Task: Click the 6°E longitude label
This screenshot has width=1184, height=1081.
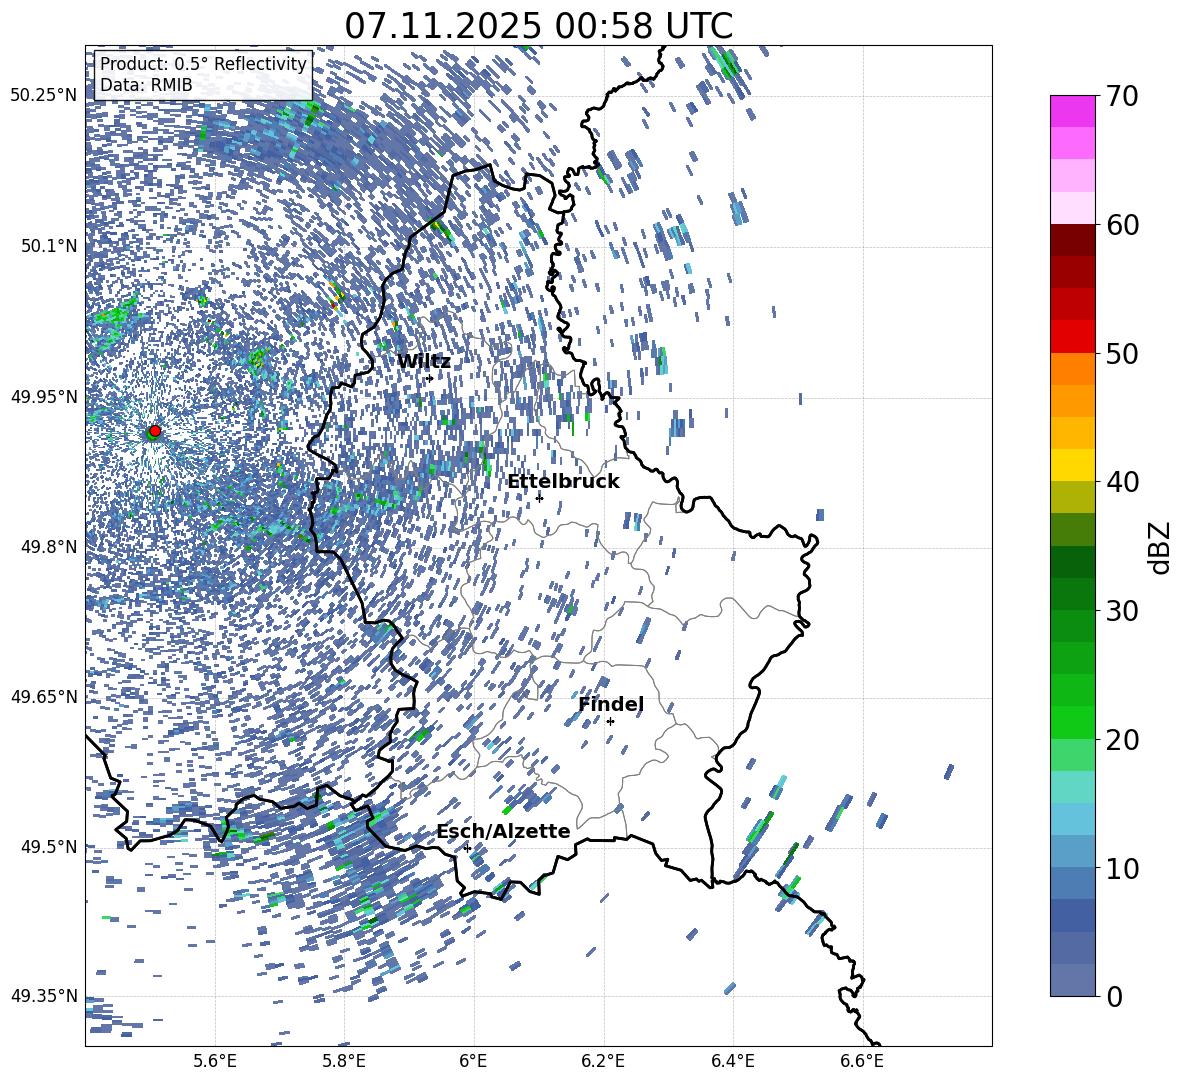Action: pos(473,1061)
